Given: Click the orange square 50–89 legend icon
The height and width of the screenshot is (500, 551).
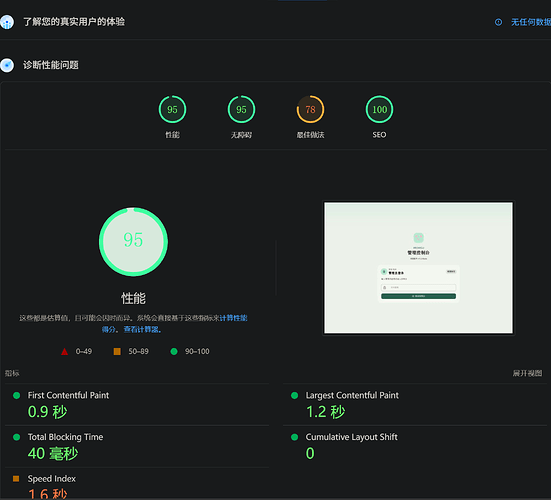Looking at the screenshot, I should (x=117, y=351).
